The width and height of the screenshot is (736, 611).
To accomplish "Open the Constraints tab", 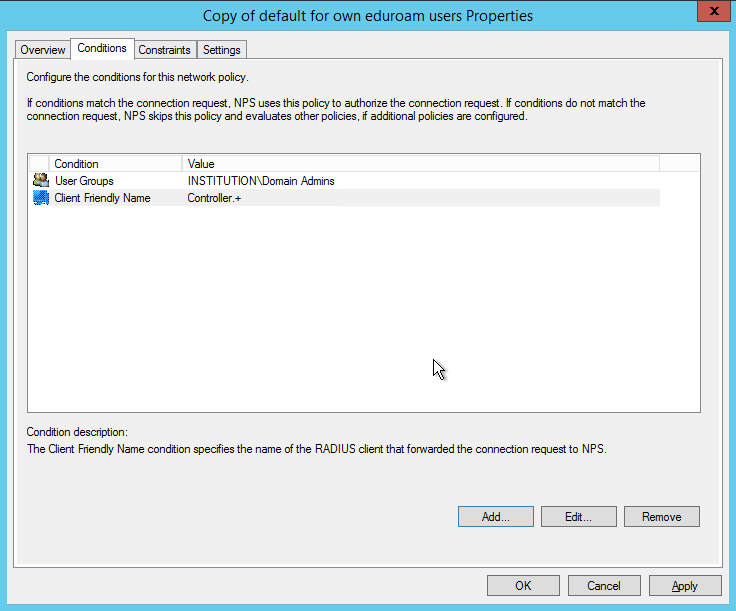I will click(x=164, y=50).
